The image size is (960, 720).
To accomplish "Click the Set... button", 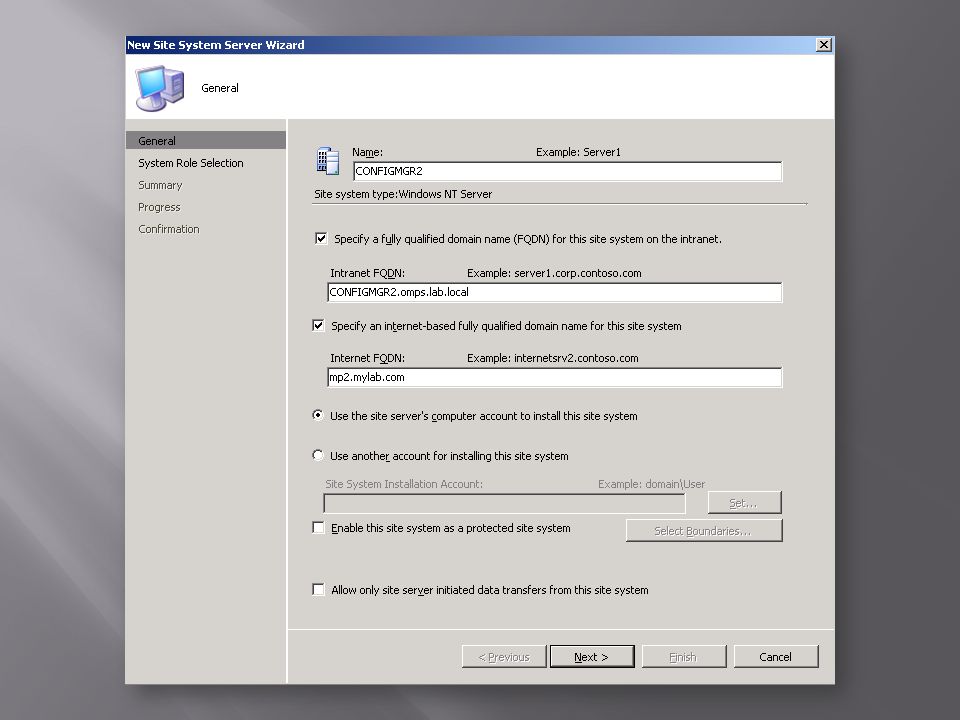I will click(744, 503).
